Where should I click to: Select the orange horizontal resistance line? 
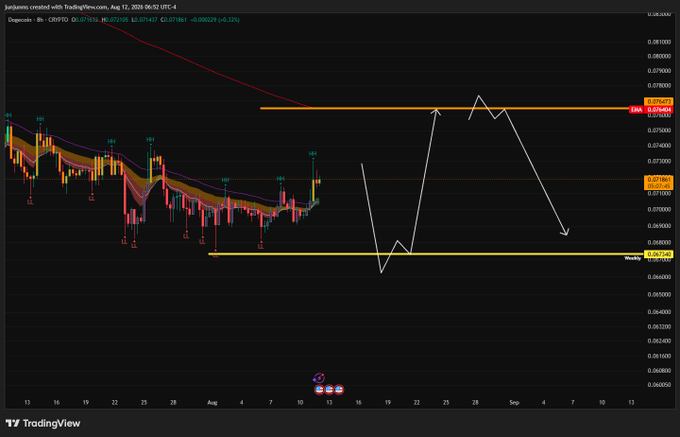click(x=445, y=108)
